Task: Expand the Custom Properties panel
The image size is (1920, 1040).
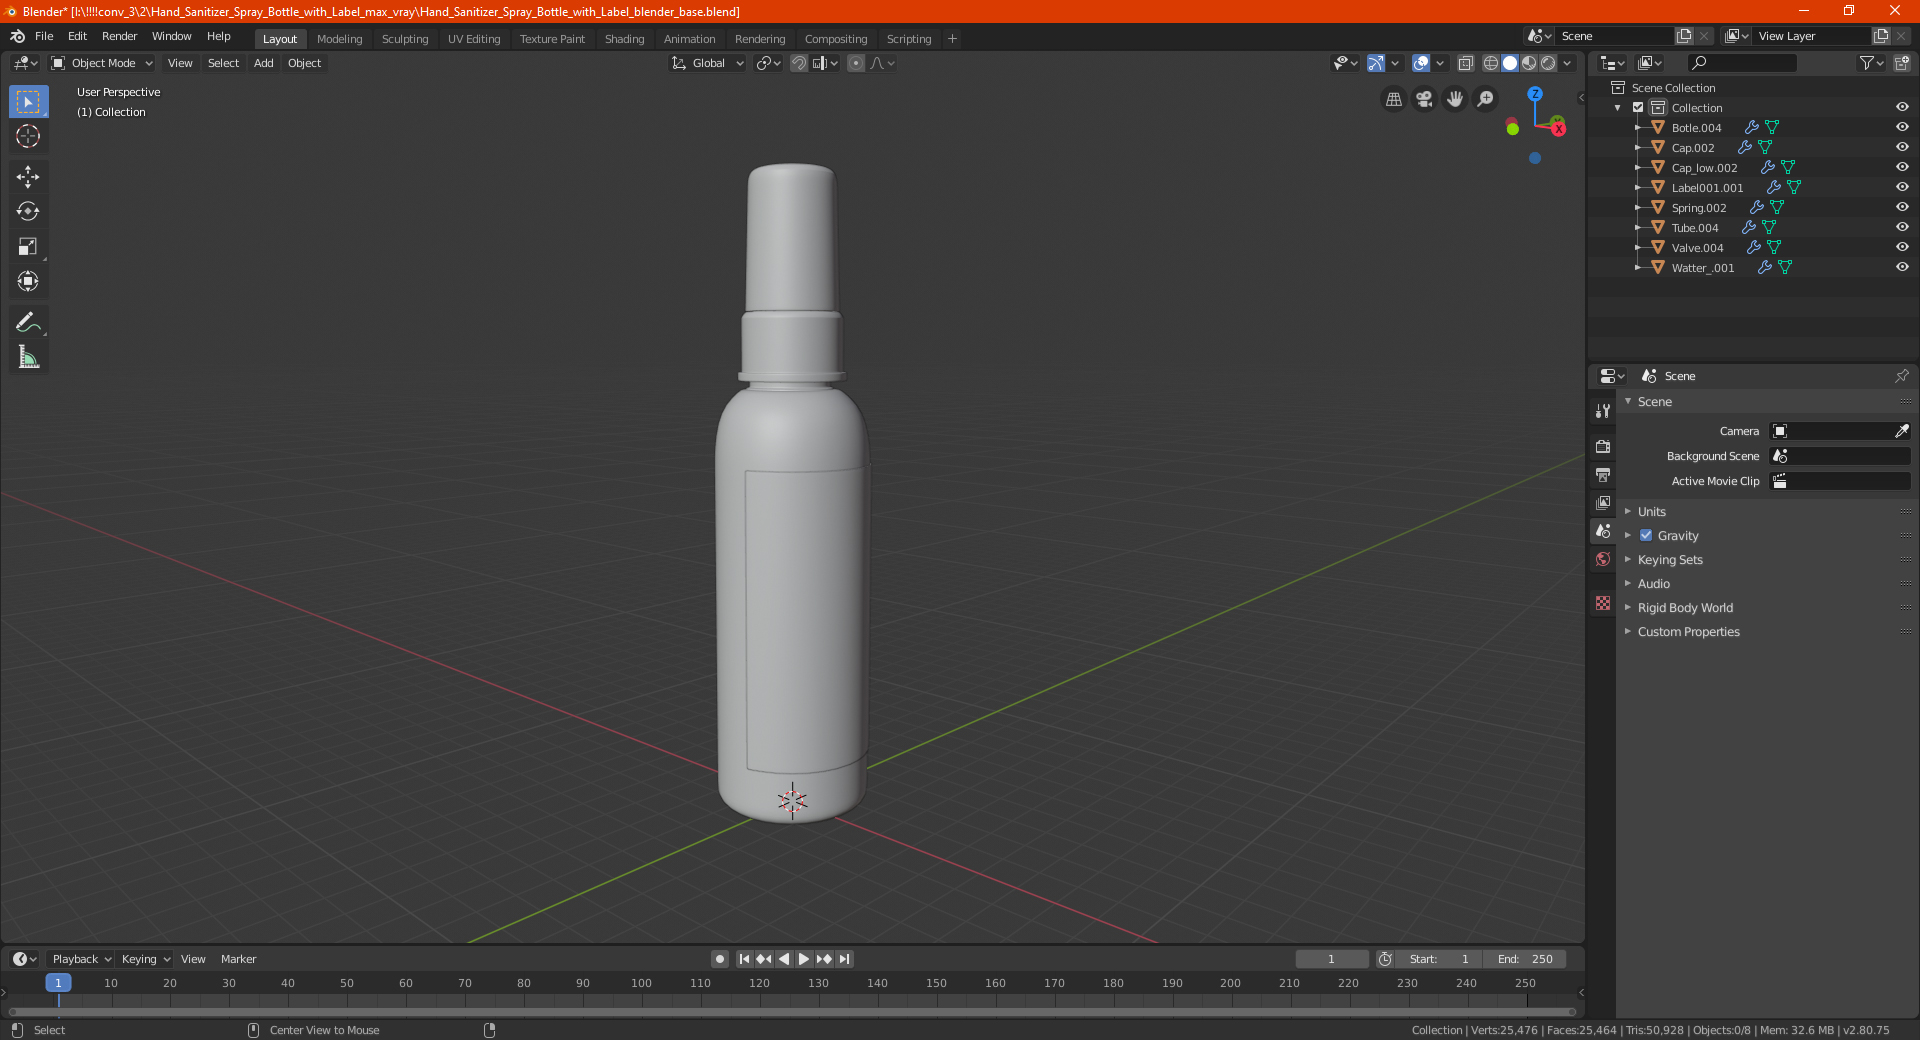Action: [x=1688, y=632]
